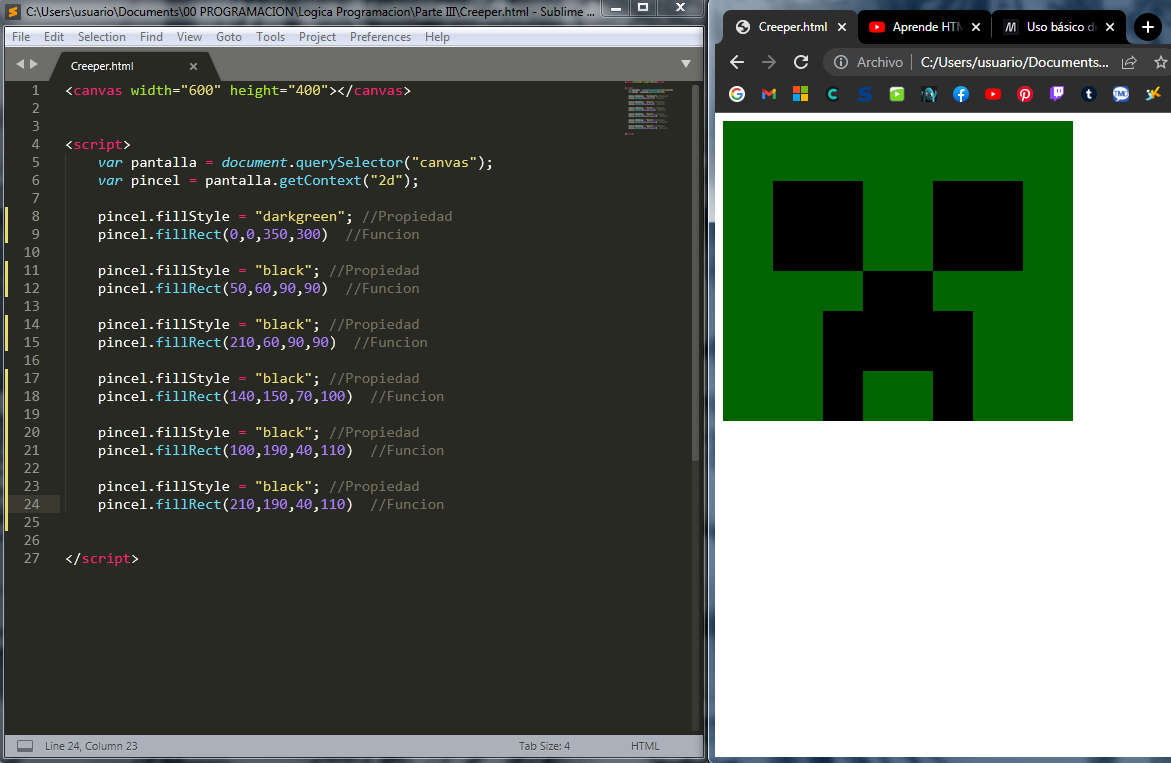The width and height of the screenshot is (1171, 763).
Task: Click fillRect(140,150,70,100) on line 18
Action: click(254, 396)
